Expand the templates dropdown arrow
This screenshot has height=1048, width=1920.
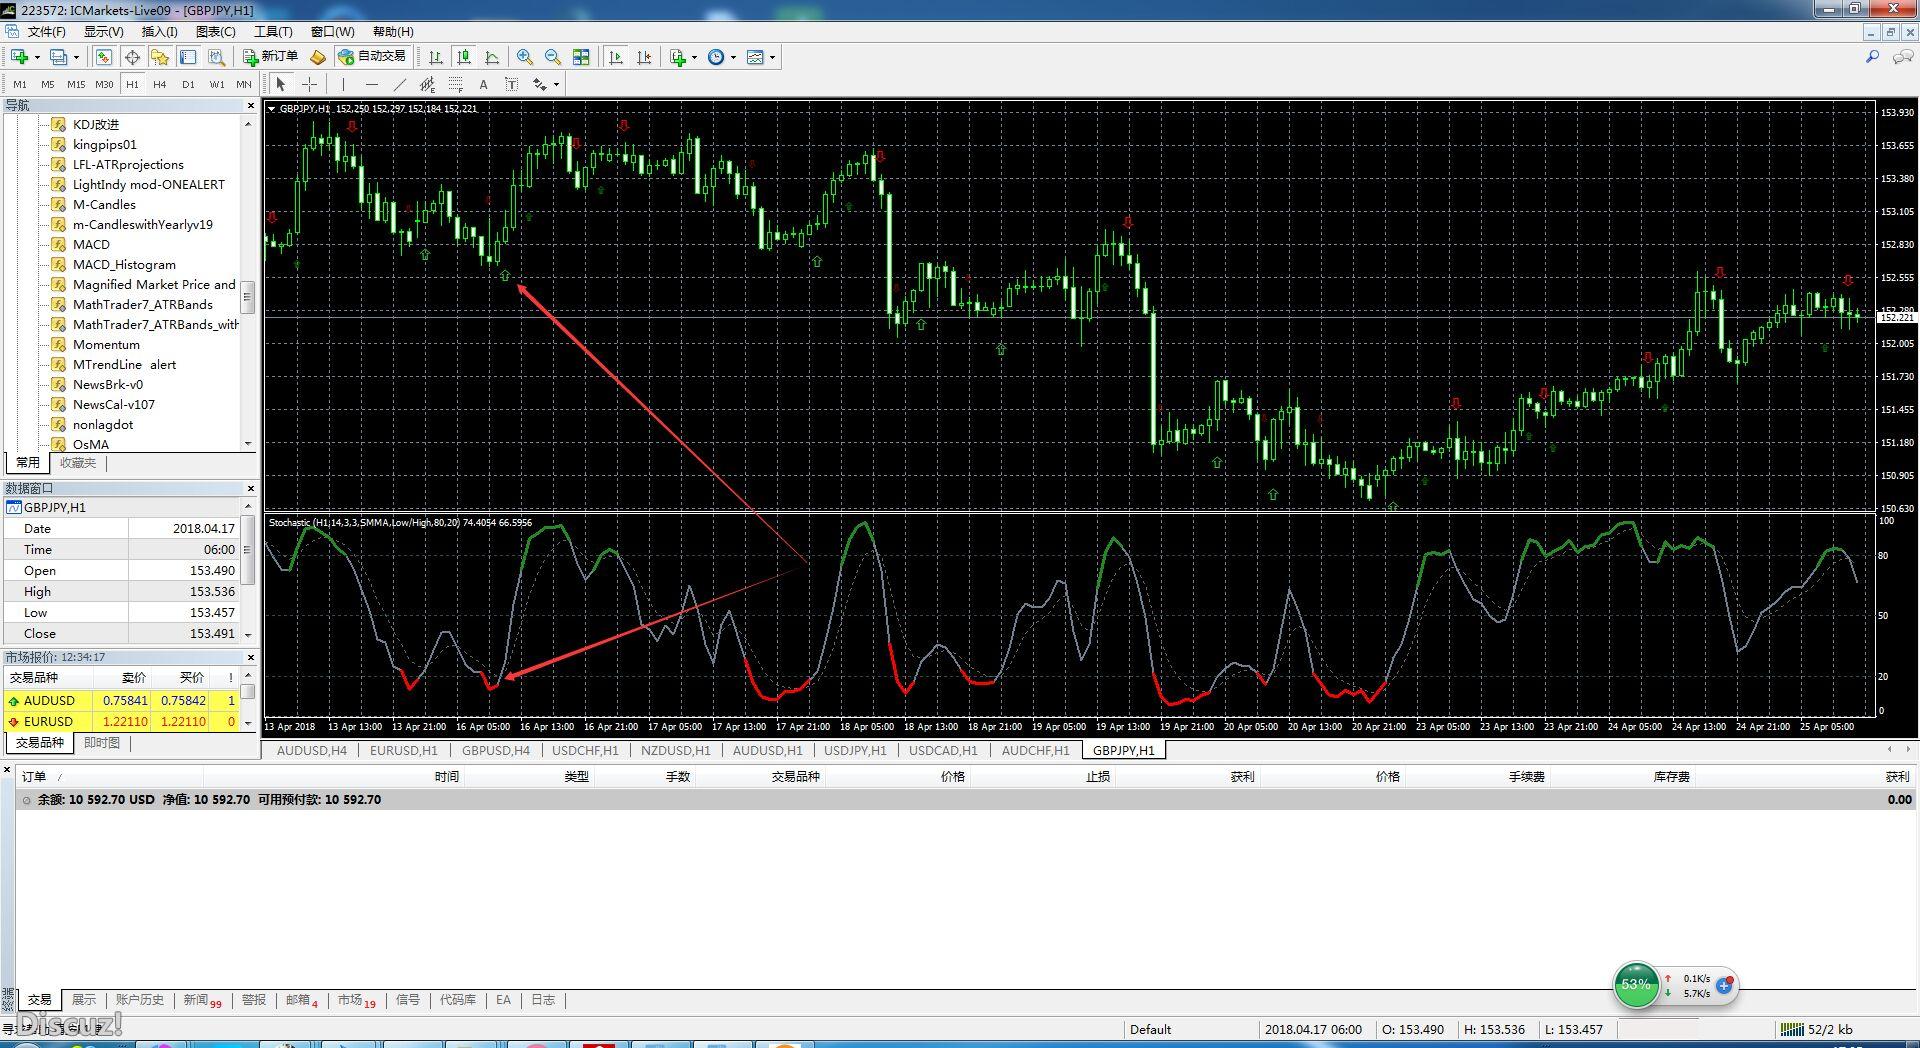click(772, 57)
